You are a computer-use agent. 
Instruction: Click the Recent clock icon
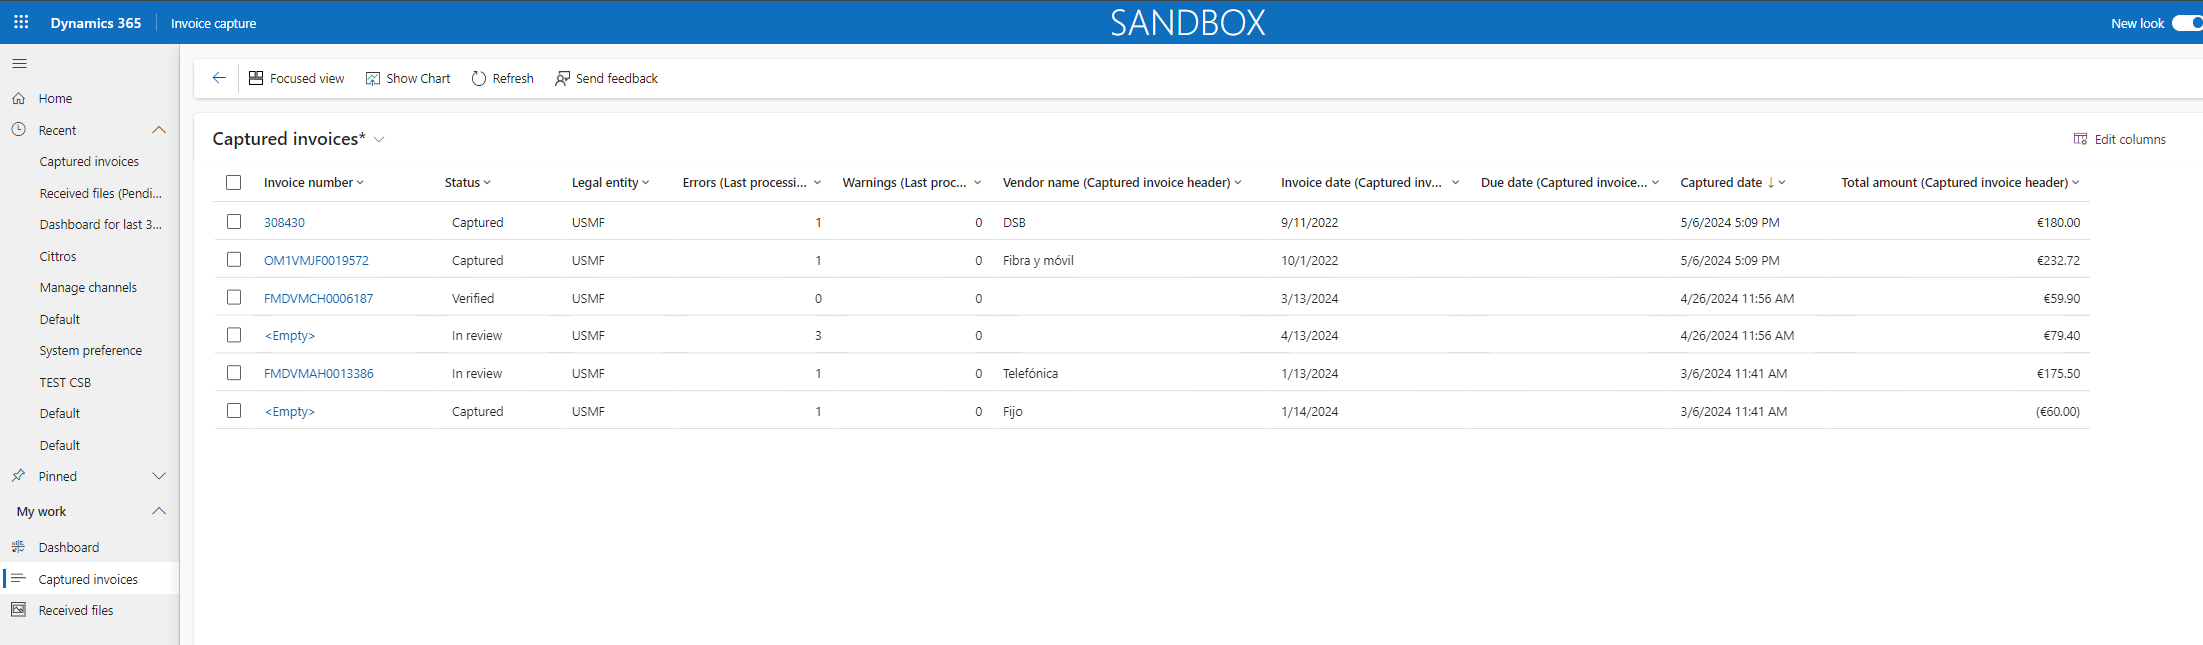click(x=18, y=130)
